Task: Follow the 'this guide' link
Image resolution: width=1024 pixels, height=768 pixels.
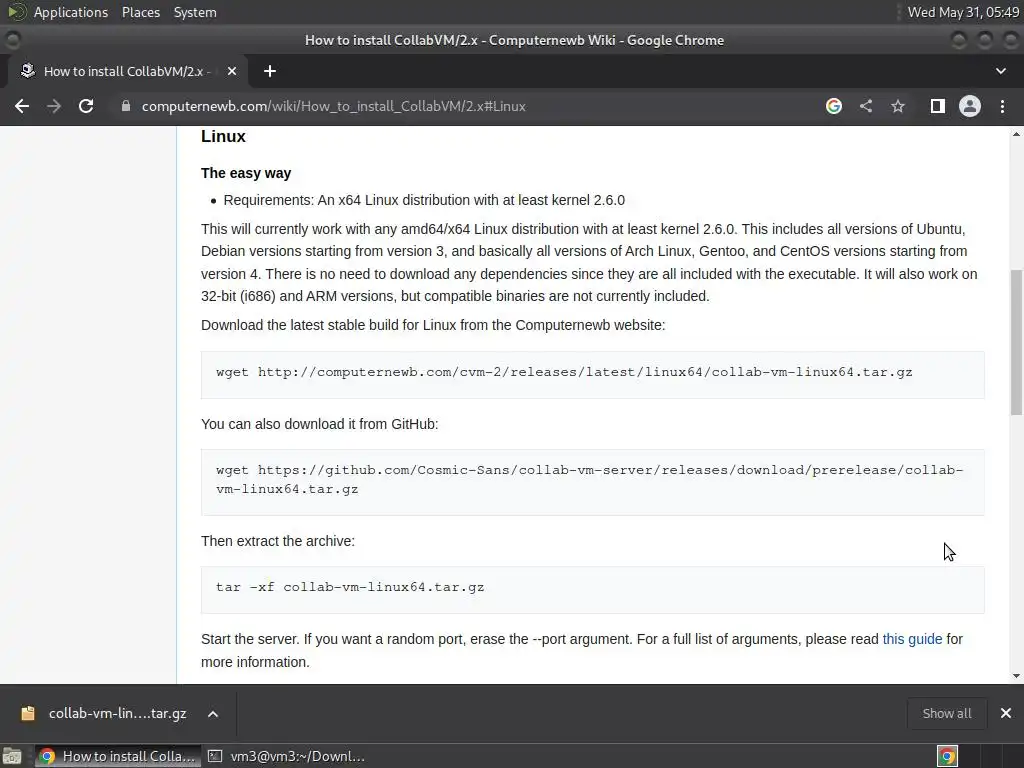Action: pyautogui.click(x=912, y=639)
